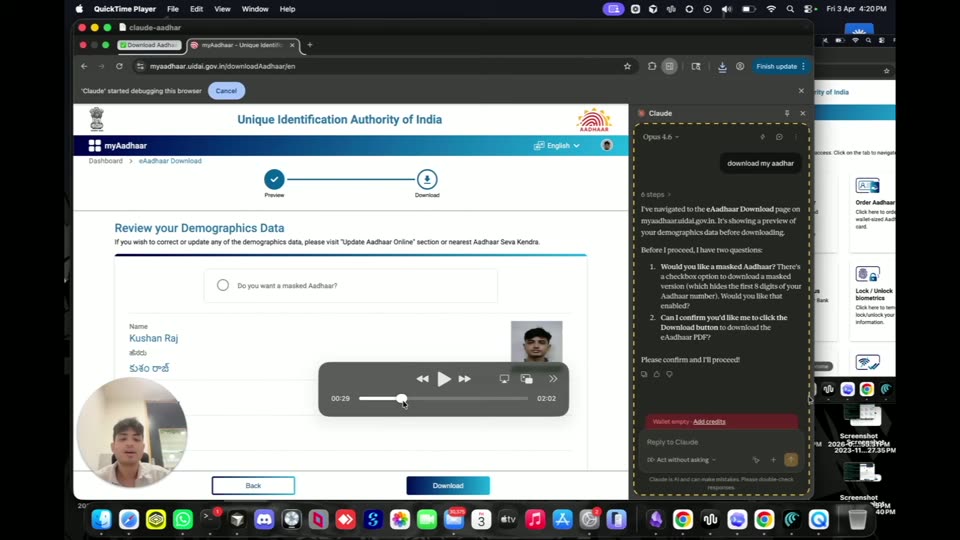Click the profile avatar in myAadhaar header
The image size is (960, 540).
607,145
